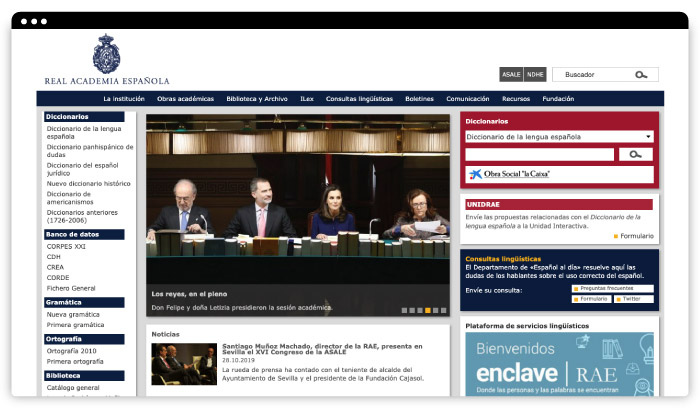Open Nuevo diccionario histórico

pyautogui.click(x=88, y=183)
